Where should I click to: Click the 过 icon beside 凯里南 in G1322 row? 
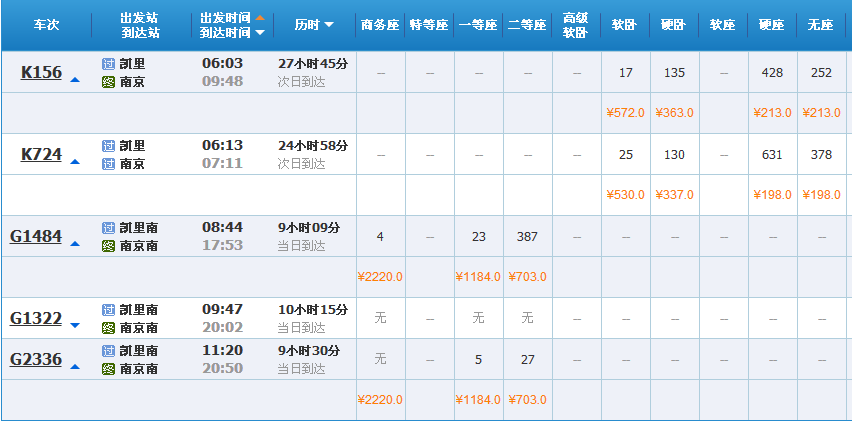(109, 310)
